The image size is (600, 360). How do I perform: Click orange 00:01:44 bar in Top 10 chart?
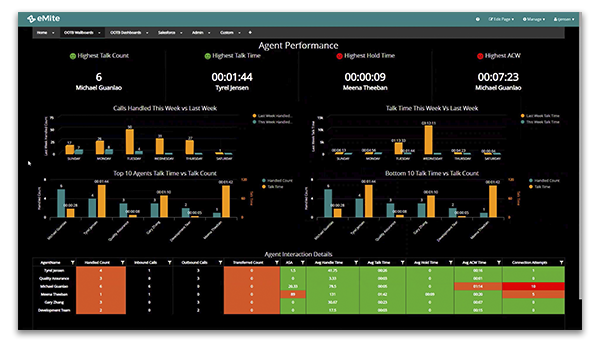[x=101, y=201]
